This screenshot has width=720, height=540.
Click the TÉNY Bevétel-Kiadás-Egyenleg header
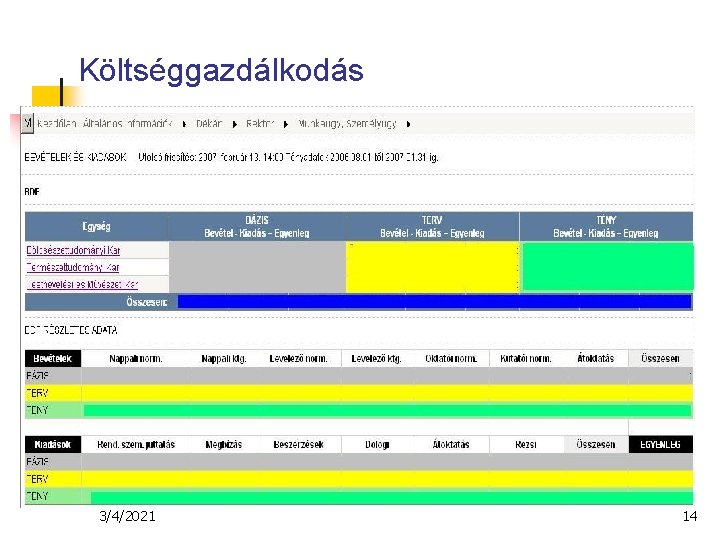point(606,226)
